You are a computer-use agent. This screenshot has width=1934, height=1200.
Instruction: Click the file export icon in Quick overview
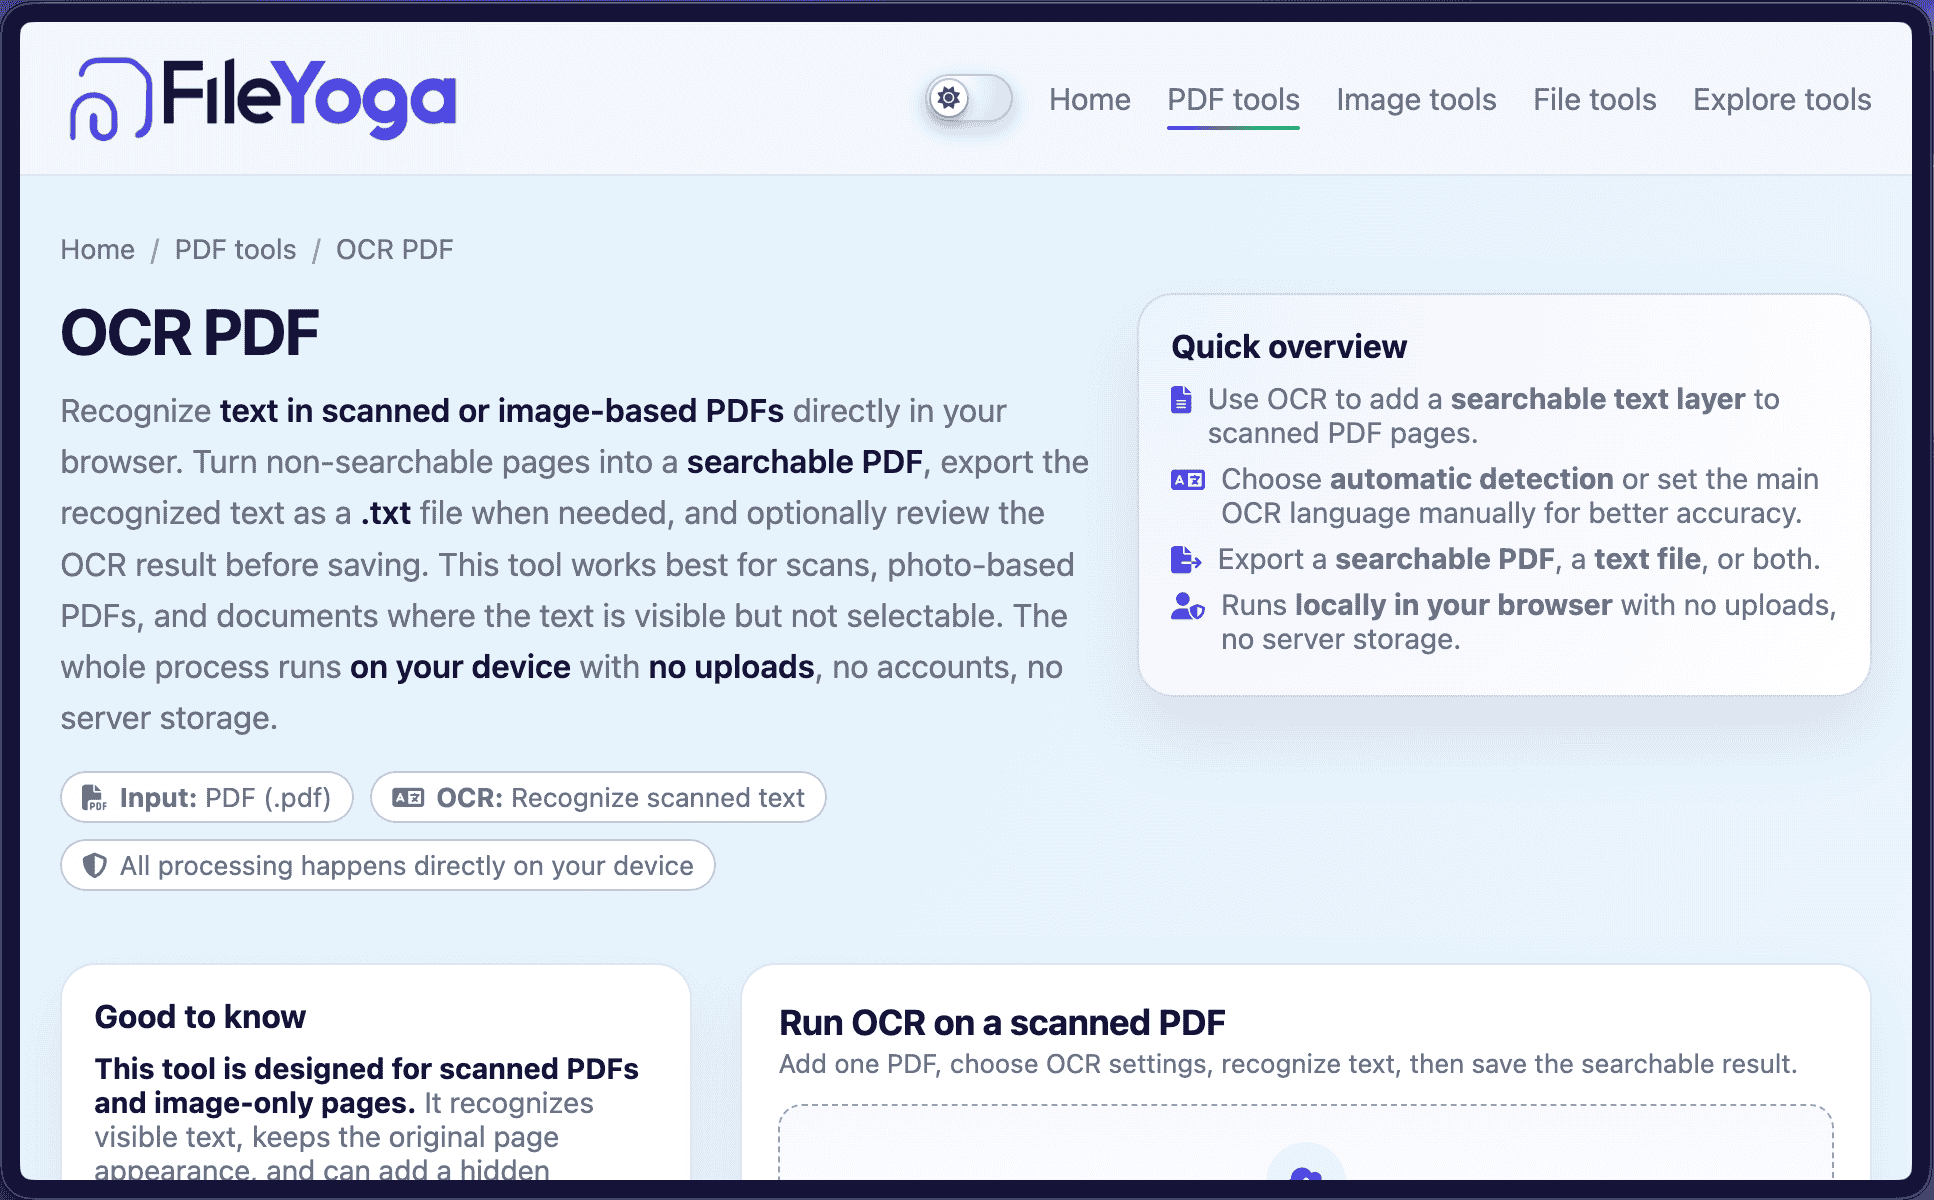(1186, 560)
